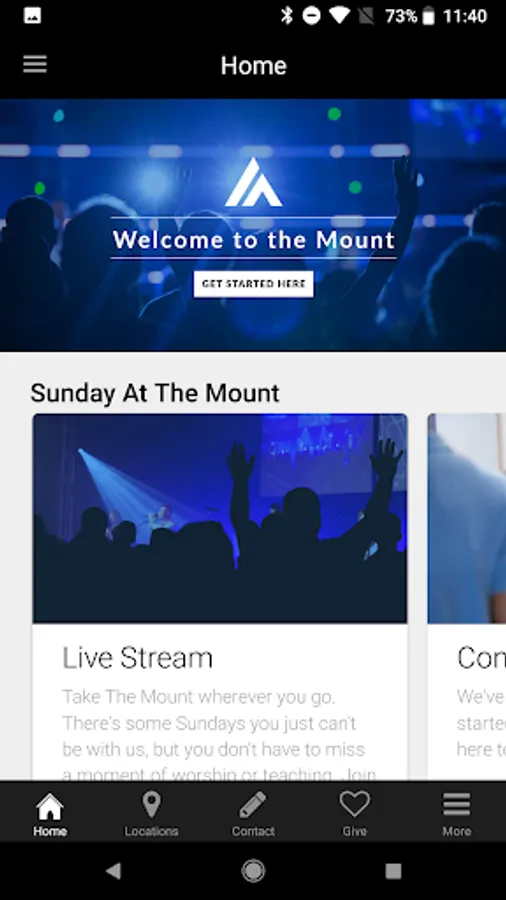Open the More menu icon
506x900 pixels.
457,805
